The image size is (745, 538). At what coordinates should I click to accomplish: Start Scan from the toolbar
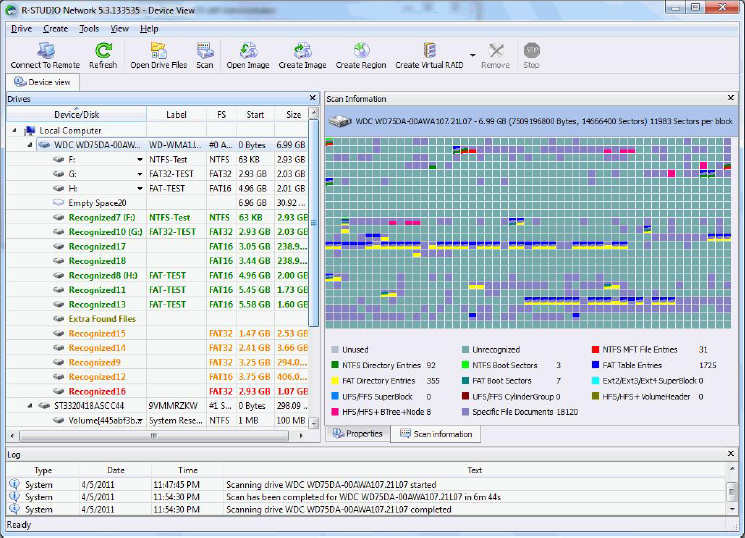[205, 51]
